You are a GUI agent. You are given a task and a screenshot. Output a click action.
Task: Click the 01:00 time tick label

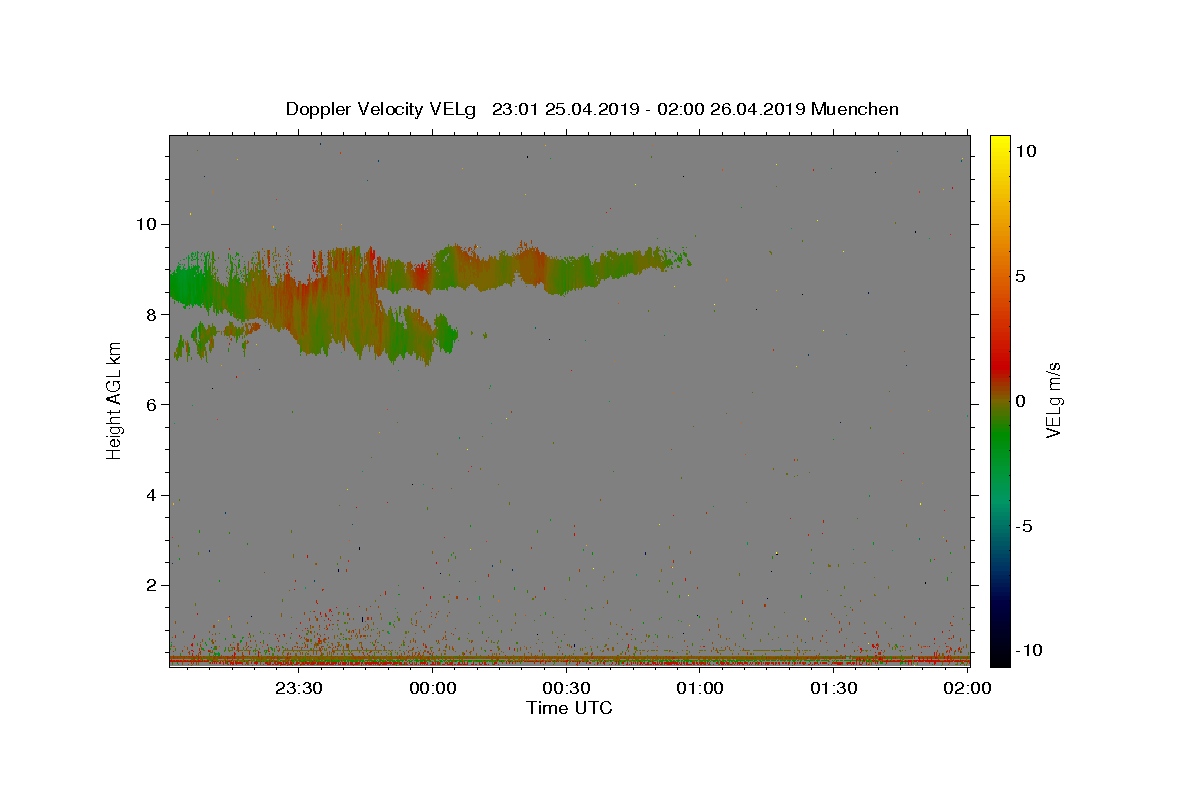point(700,688)
